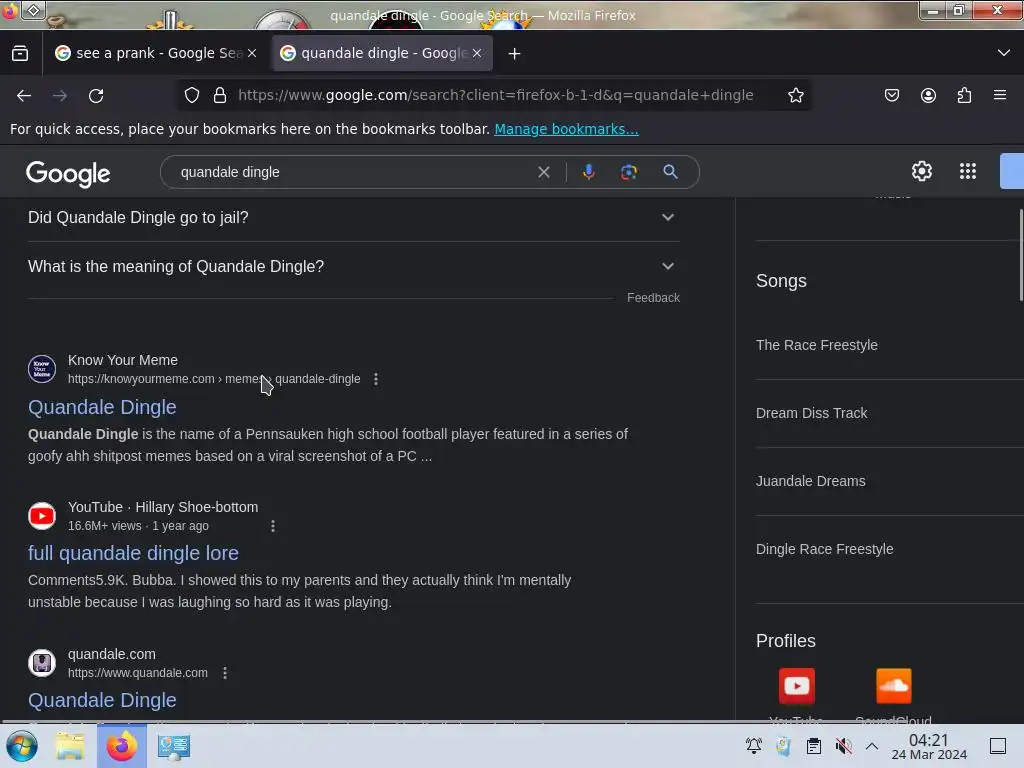The width and height of the screenshot is (1024, 768).
Task: Submit search with magnifier icon
Action: pos(670,172)
